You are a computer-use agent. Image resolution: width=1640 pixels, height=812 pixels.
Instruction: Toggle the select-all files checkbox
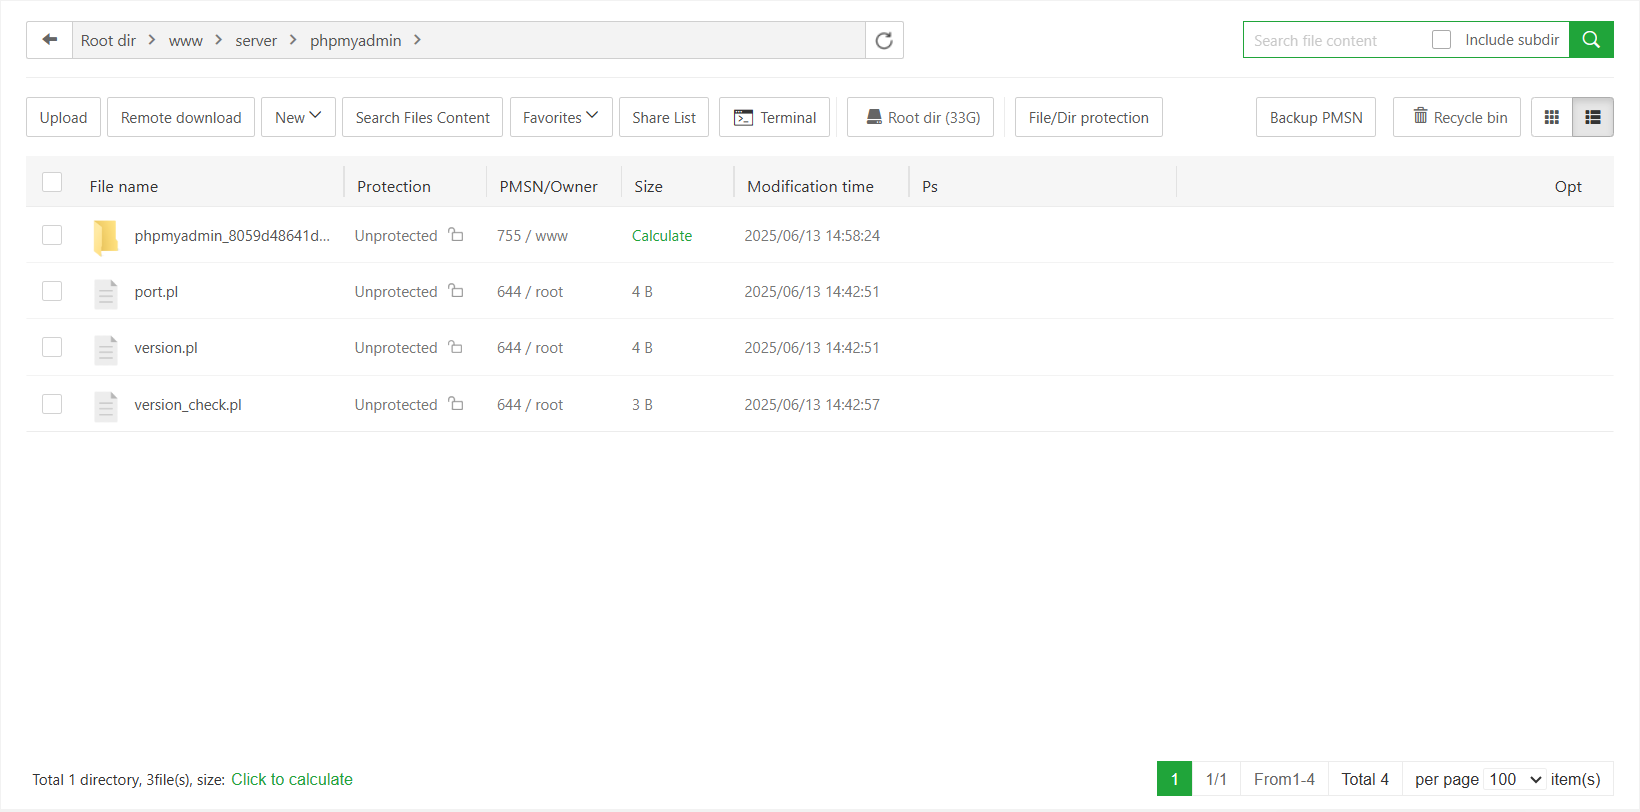pos(52,182)
